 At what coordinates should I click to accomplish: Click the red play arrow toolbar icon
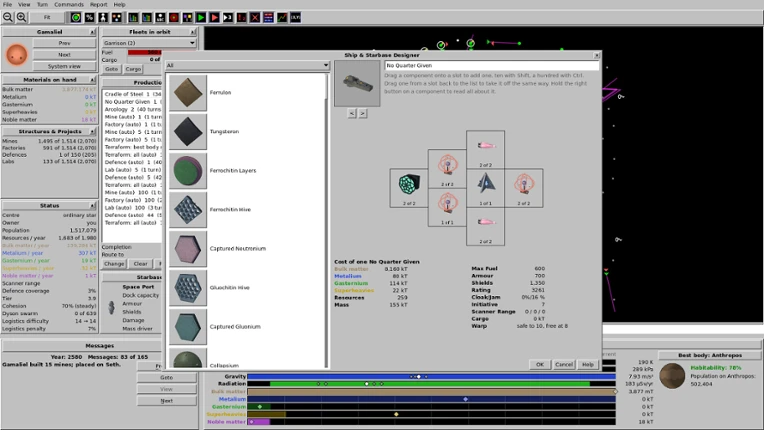tap(214, 18)
